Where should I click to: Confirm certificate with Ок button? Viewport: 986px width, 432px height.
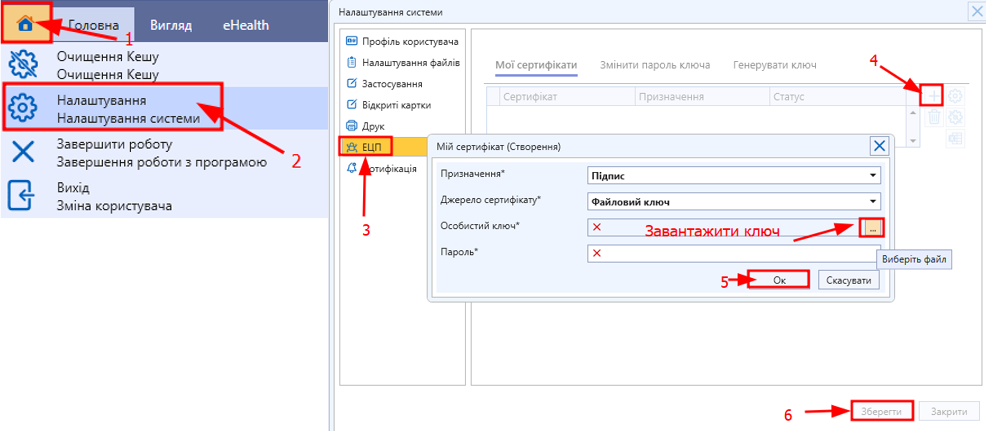(778, 280)
